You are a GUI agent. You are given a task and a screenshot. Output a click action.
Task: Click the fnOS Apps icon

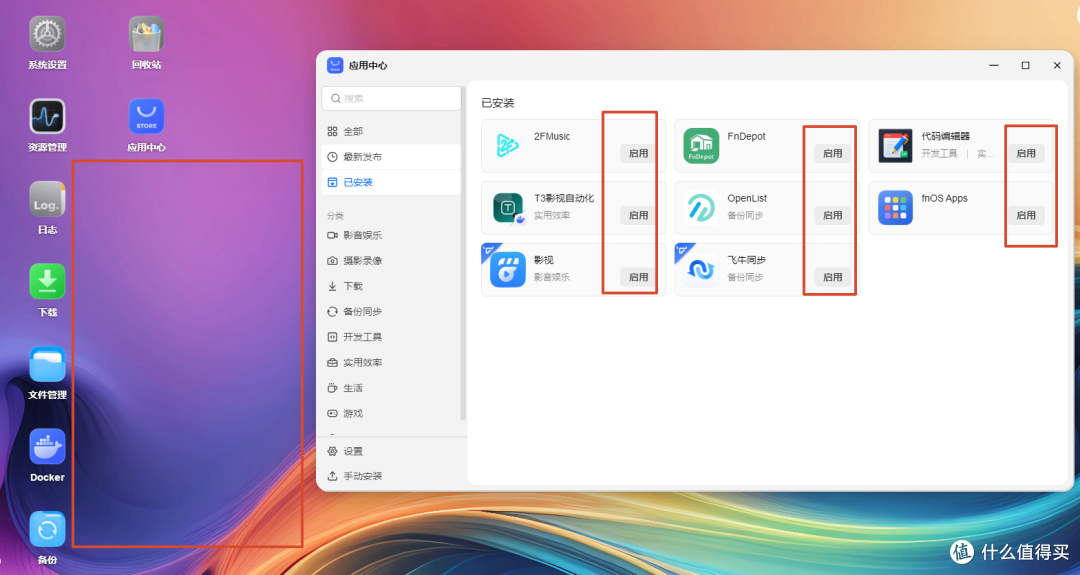(895, 208)
